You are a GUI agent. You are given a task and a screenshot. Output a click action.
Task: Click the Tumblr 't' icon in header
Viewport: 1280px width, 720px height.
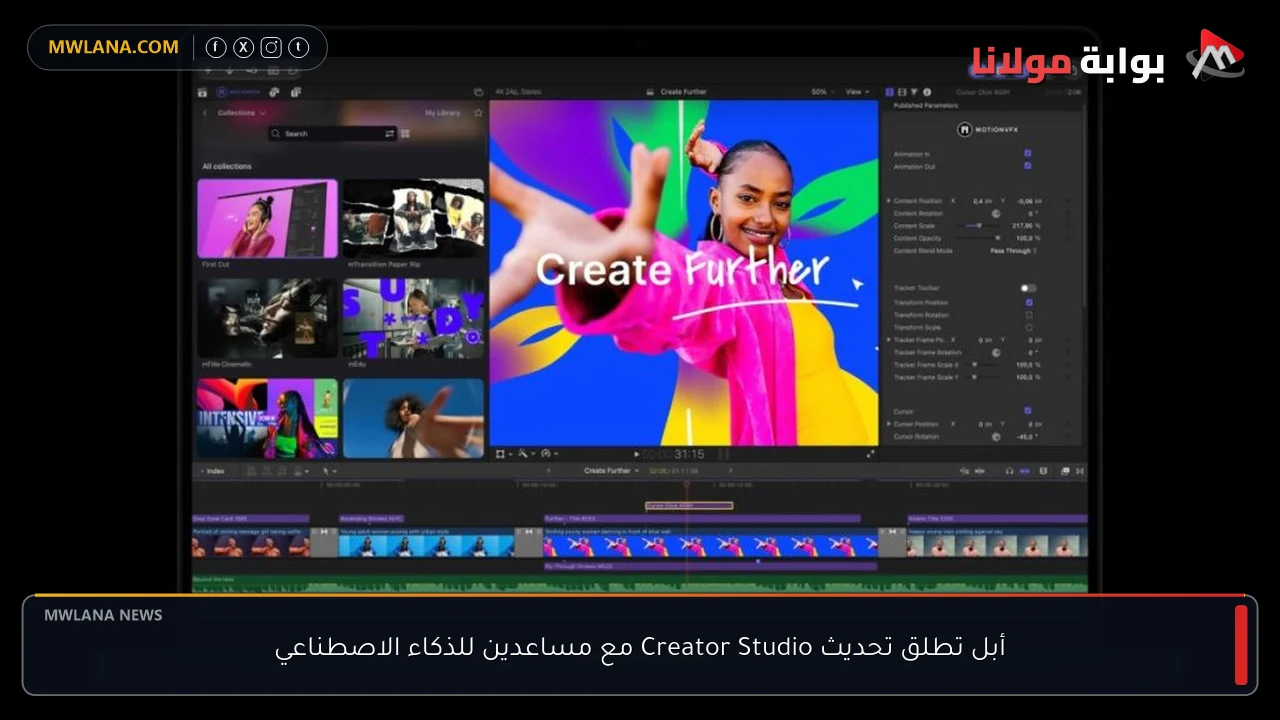(x=299, y=47)
